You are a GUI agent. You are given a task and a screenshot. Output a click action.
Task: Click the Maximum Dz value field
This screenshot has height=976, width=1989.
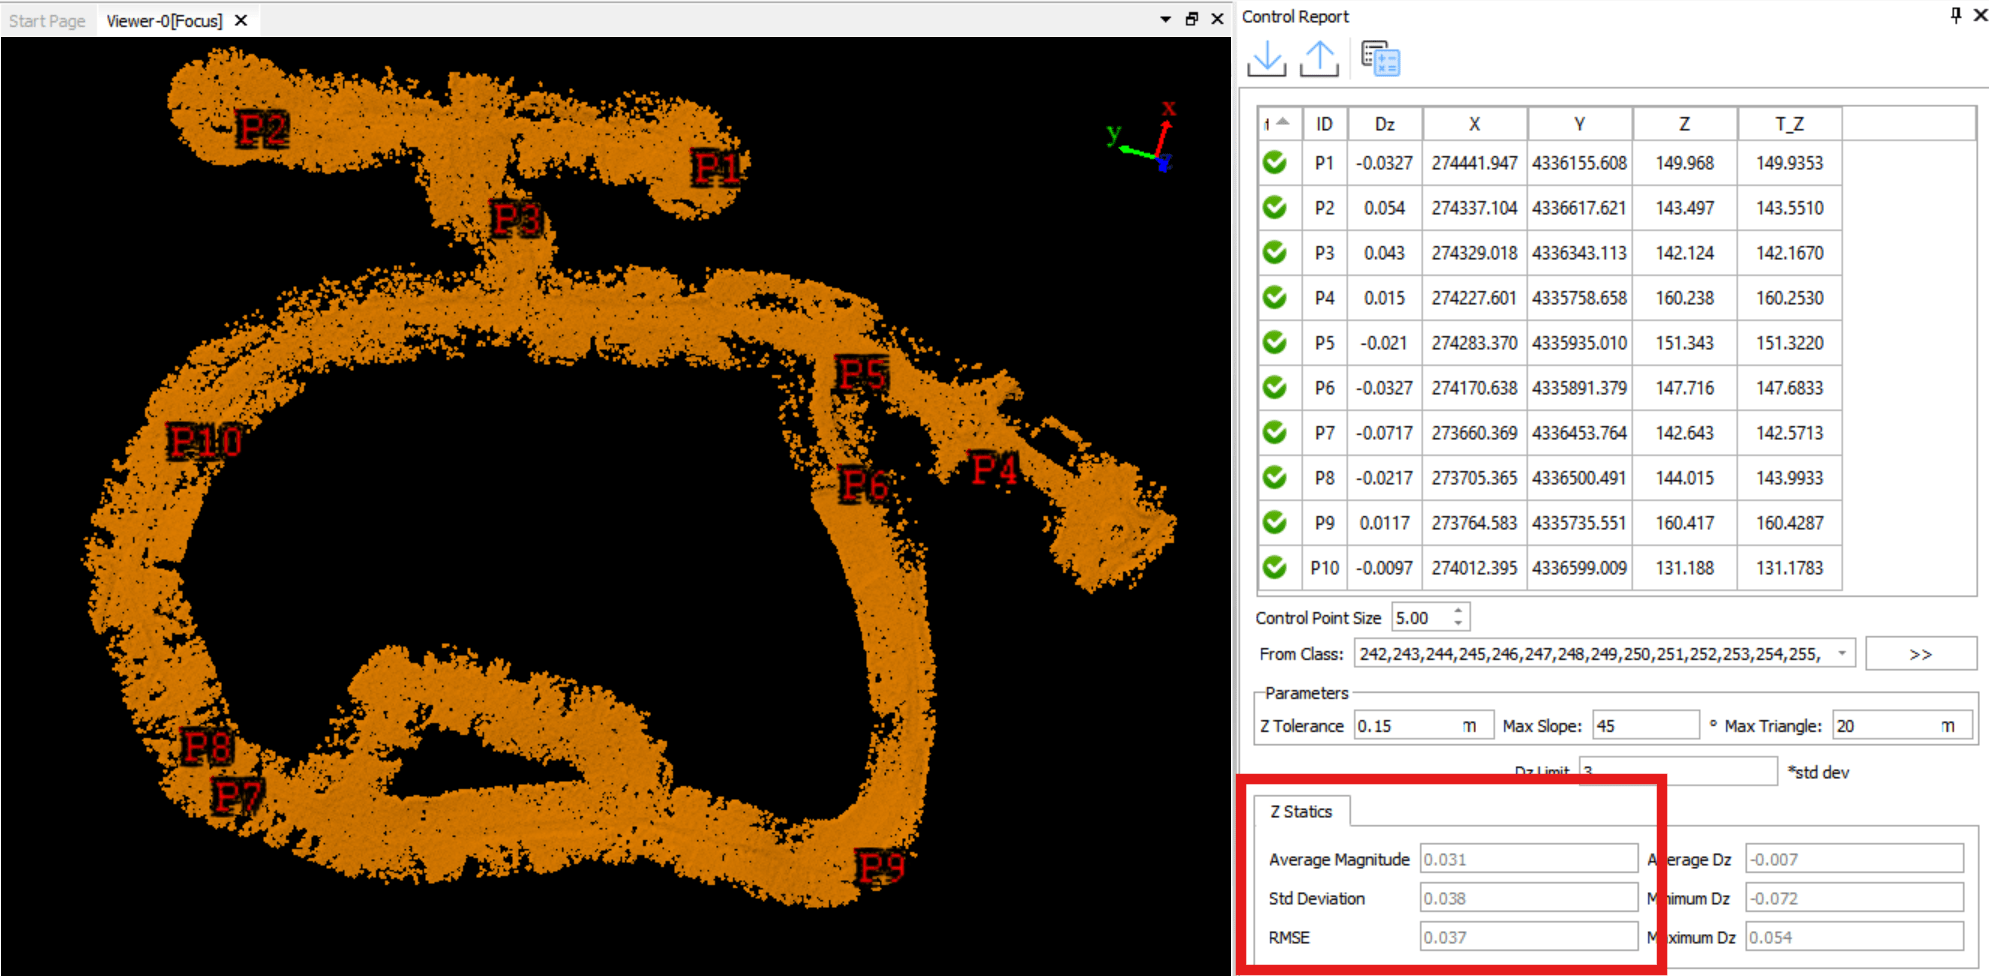1853,936
